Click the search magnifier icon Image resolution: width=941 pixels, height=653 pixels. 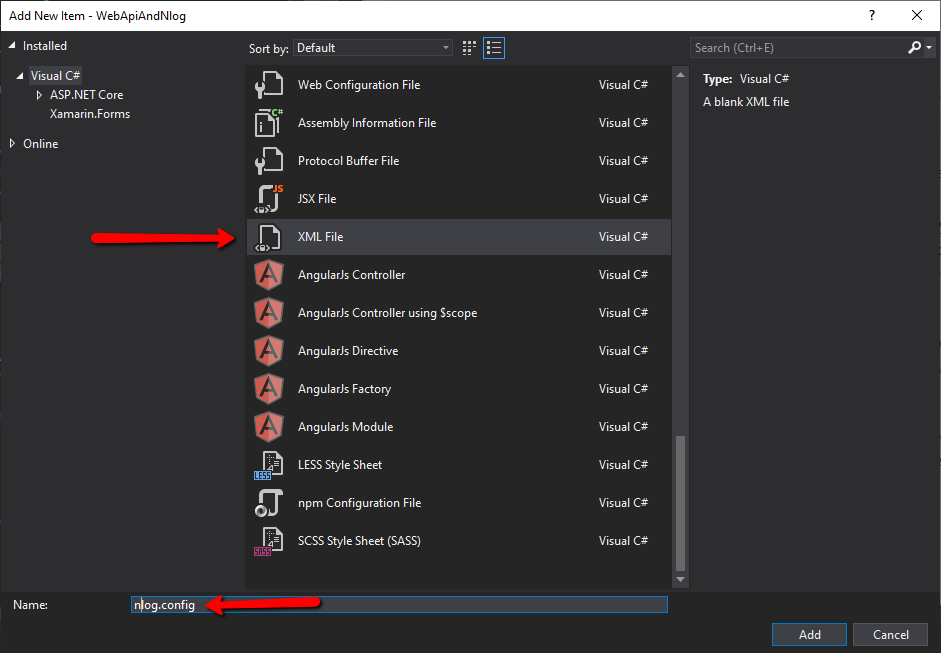pos(914,47)
